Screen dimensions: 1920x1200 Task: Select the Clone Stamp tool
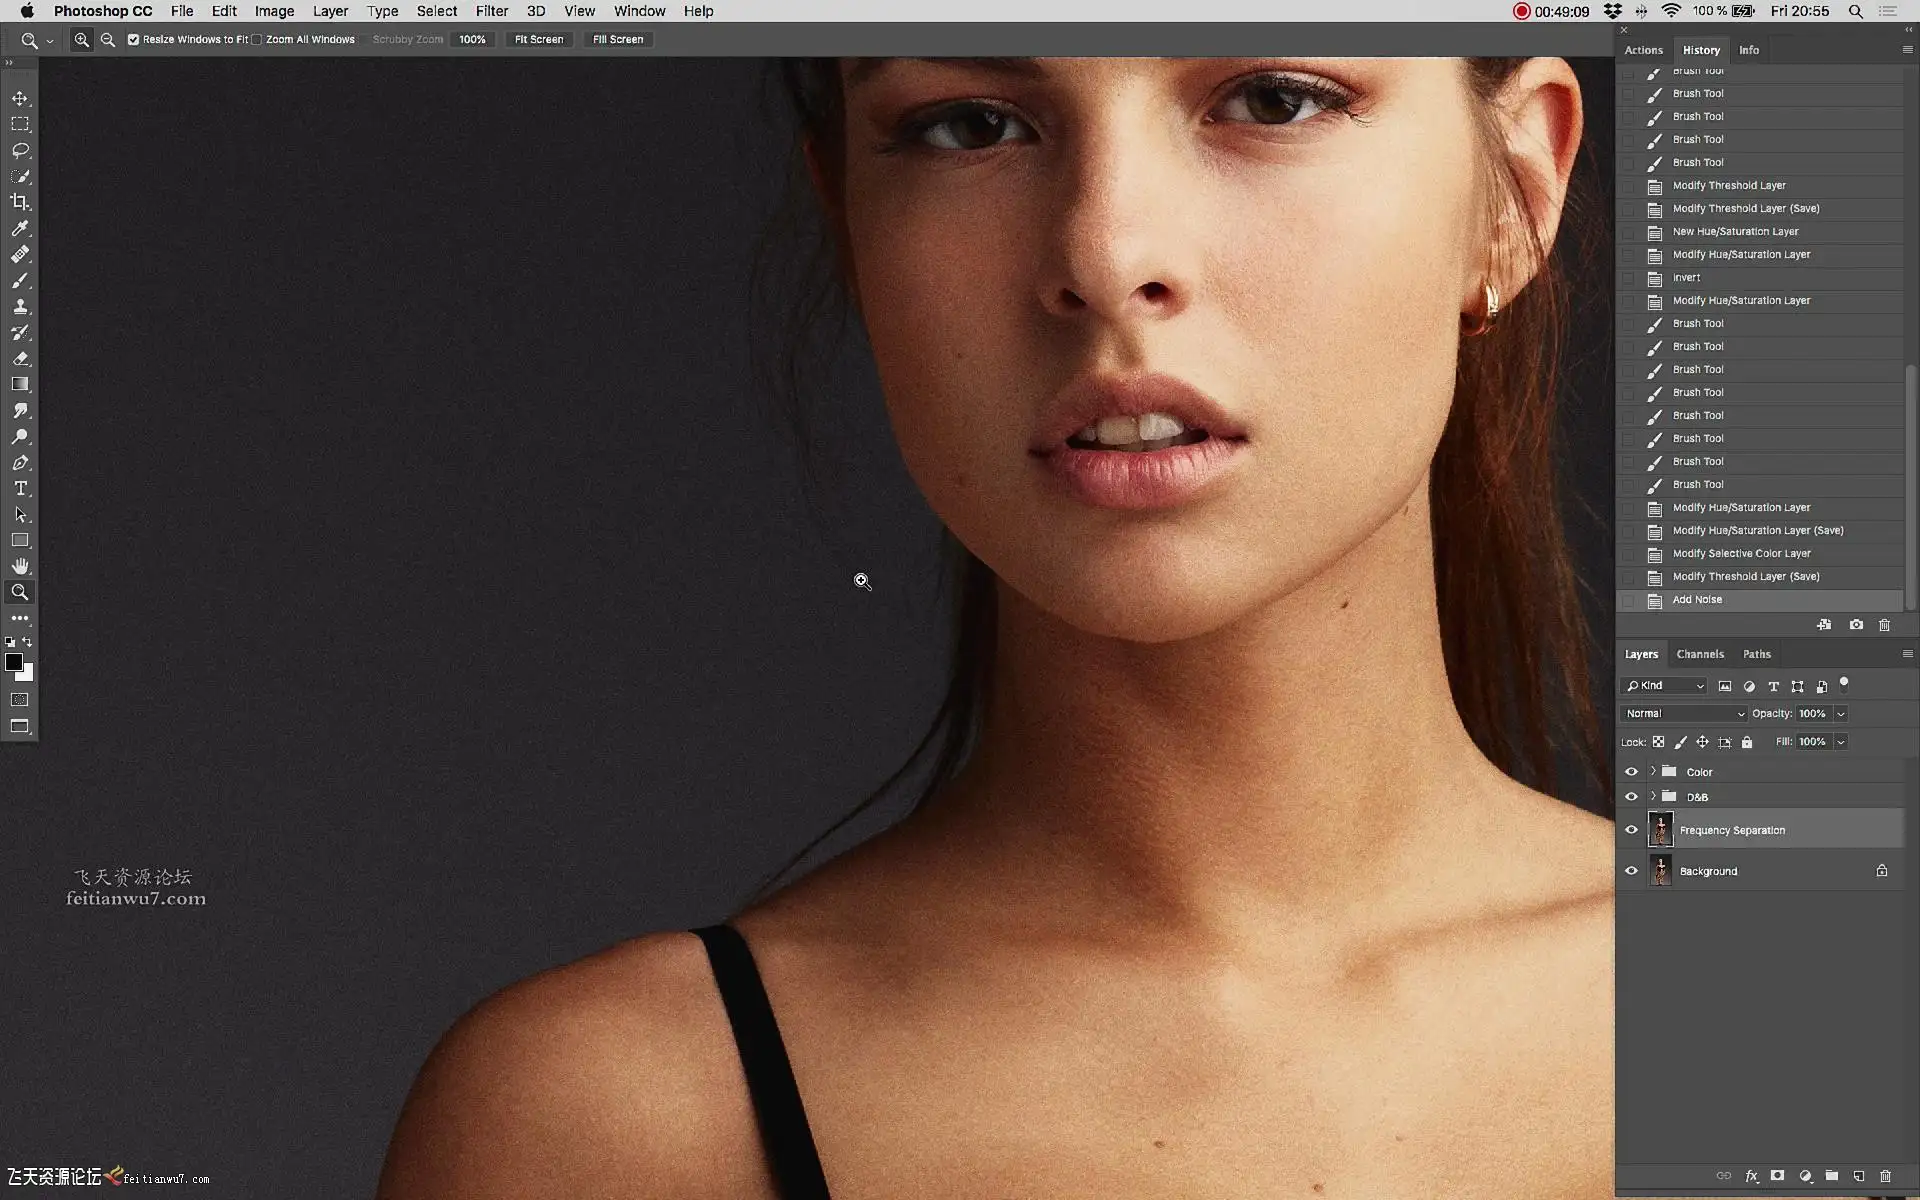click(20, 306)
